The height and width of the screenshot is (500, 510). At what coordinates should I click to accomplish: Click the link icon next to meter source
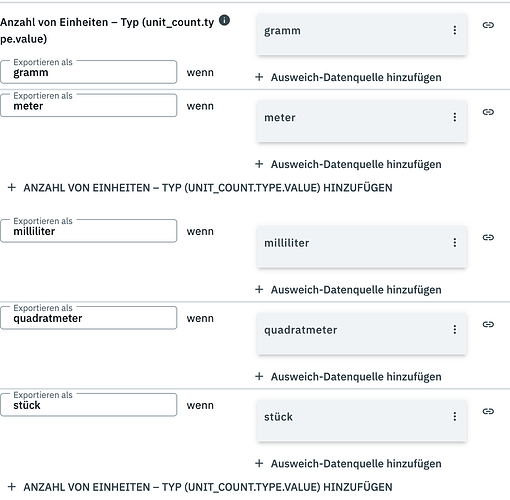tap(488, 112)
